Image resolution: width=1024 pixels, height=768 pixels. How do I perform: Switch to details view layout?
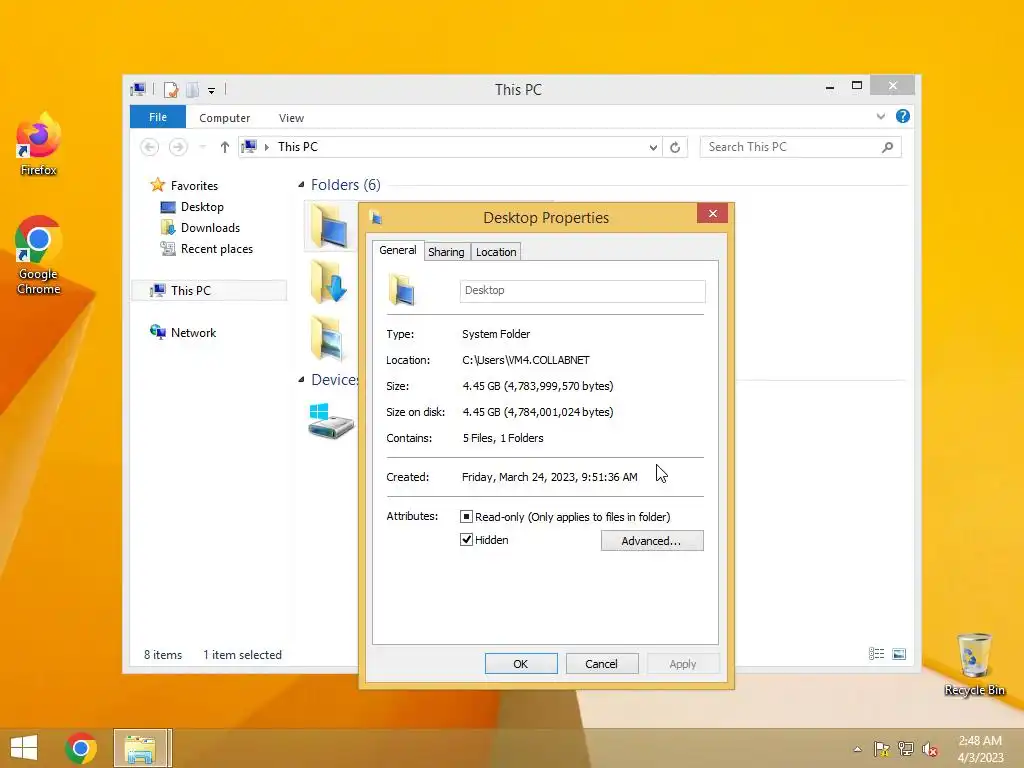[x=876, y=654]
